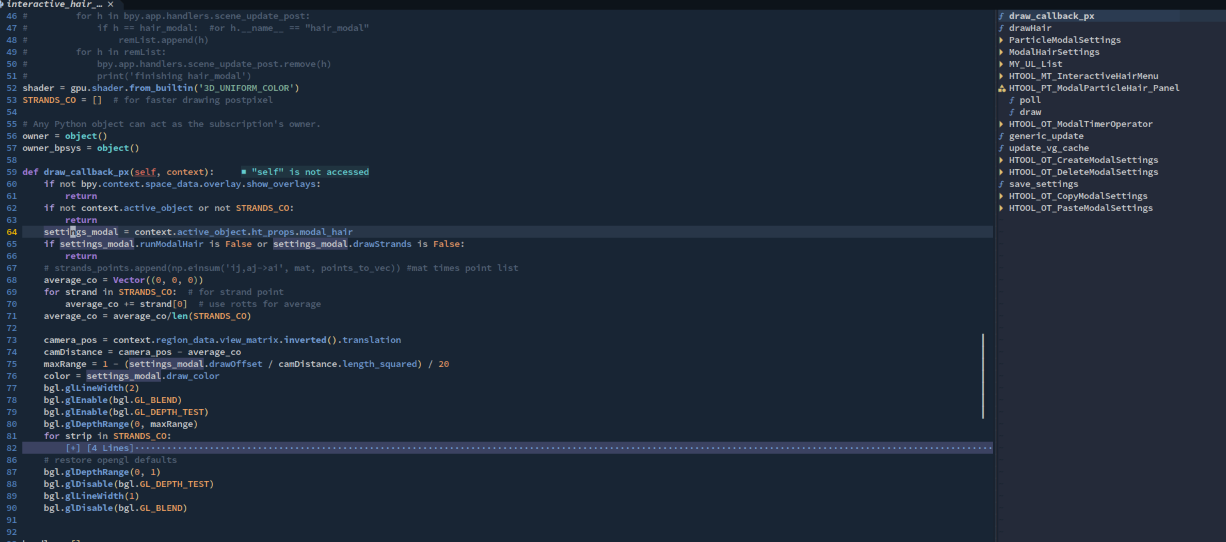The width and height of the screenshot is (1226, 542).
Task: Click the function icon beside save_settings
Action: (1002, 184)
